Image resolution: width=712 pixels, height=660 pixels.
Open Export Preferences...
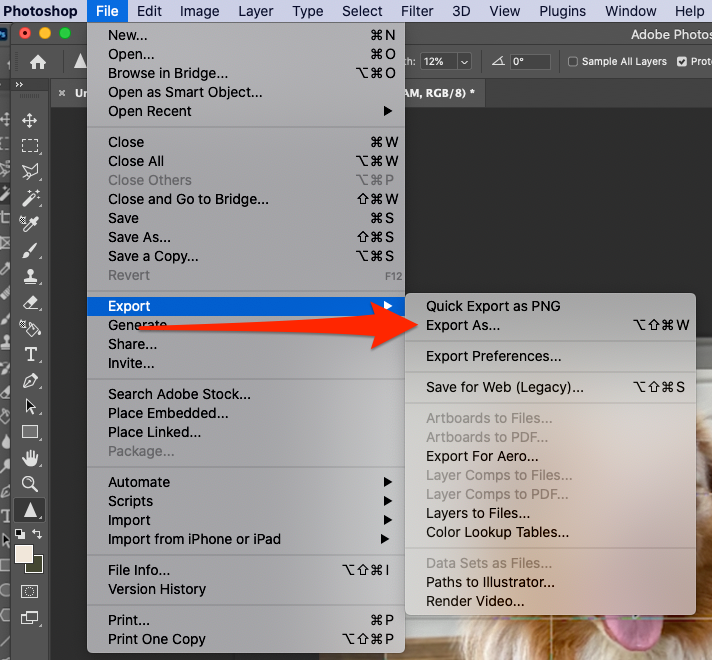550,356
